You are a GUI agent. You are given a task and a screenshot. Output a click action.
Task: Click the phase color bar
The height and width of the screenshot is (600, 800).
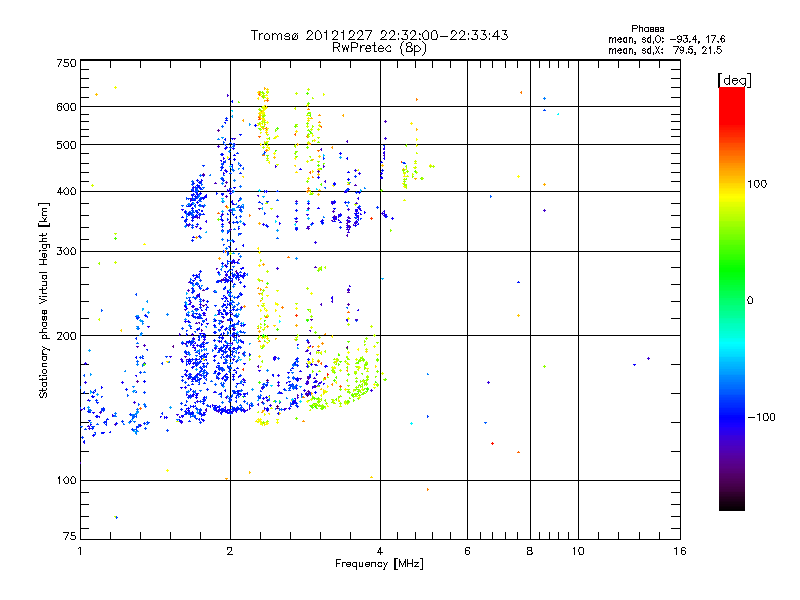(x=732, y=298)
